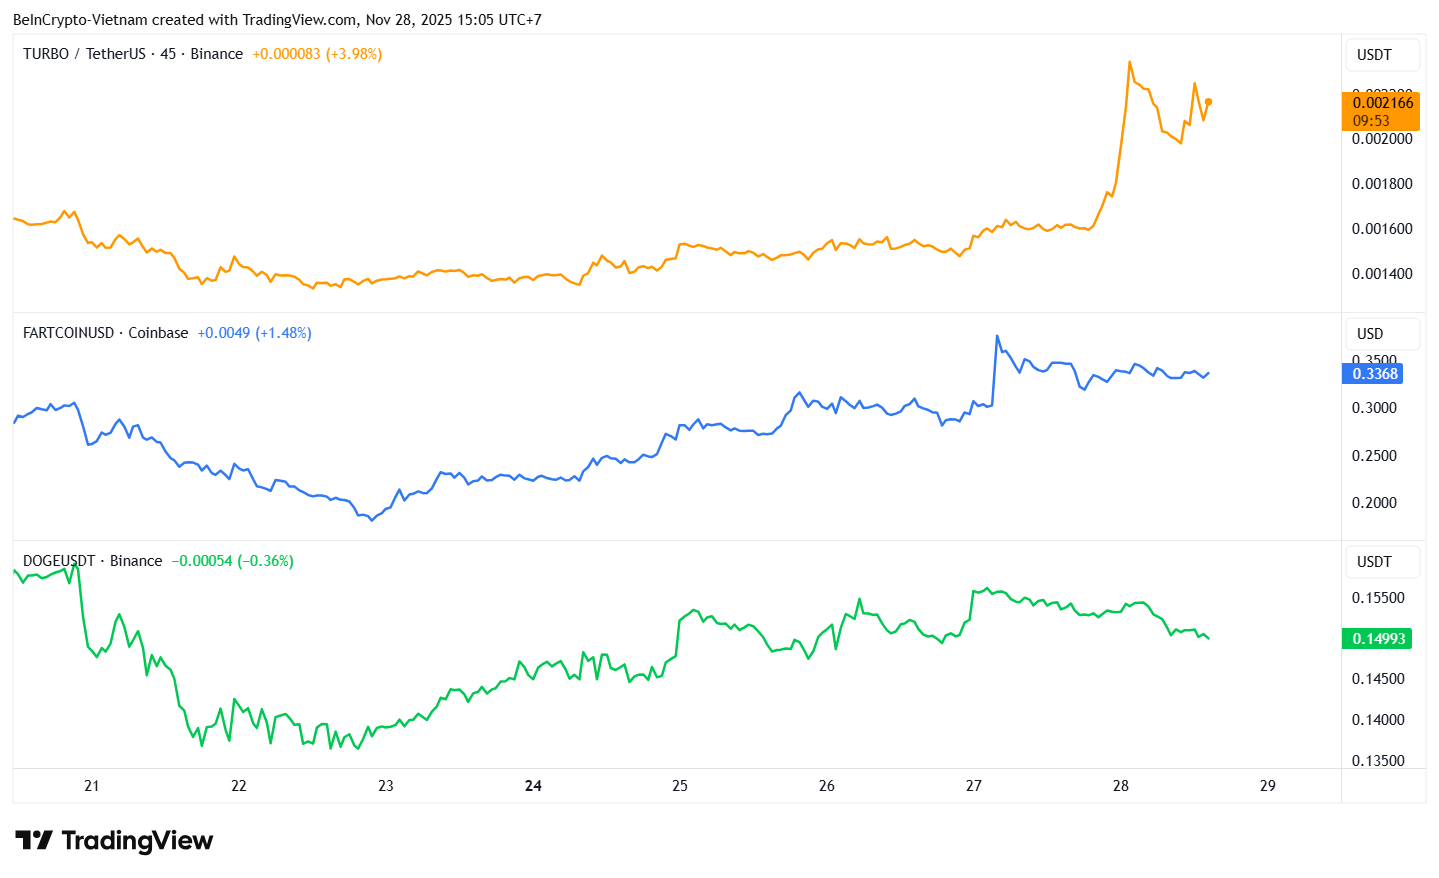1439x878 pixels.
Task: Open the USD currency selector for FARTCOIN pane
Action: click(x=1382, y=334)
